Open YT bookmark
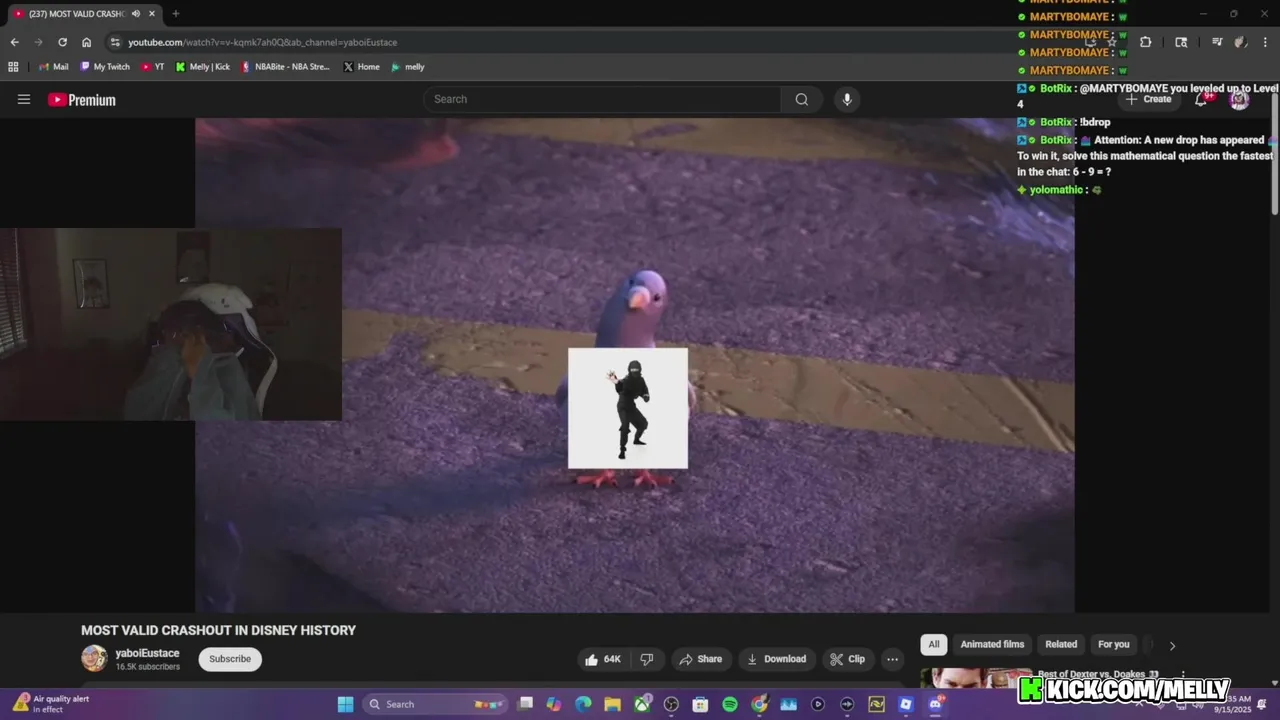The width and height of the screenshot is (1280, 720). point(153,67)
